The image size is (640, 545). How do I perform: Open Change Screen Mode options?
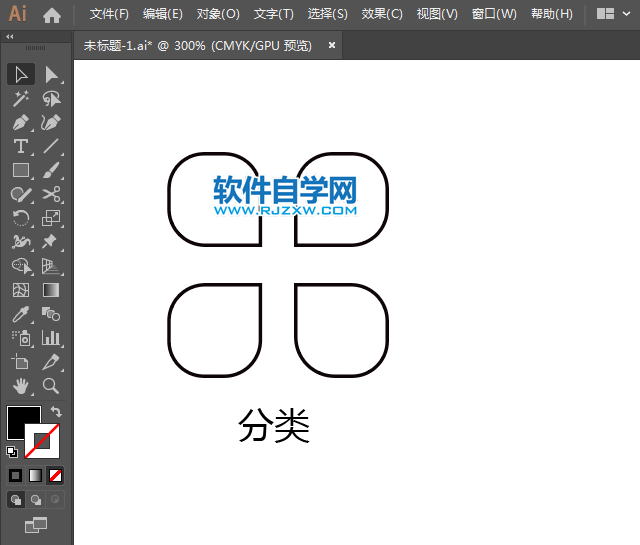36,524
